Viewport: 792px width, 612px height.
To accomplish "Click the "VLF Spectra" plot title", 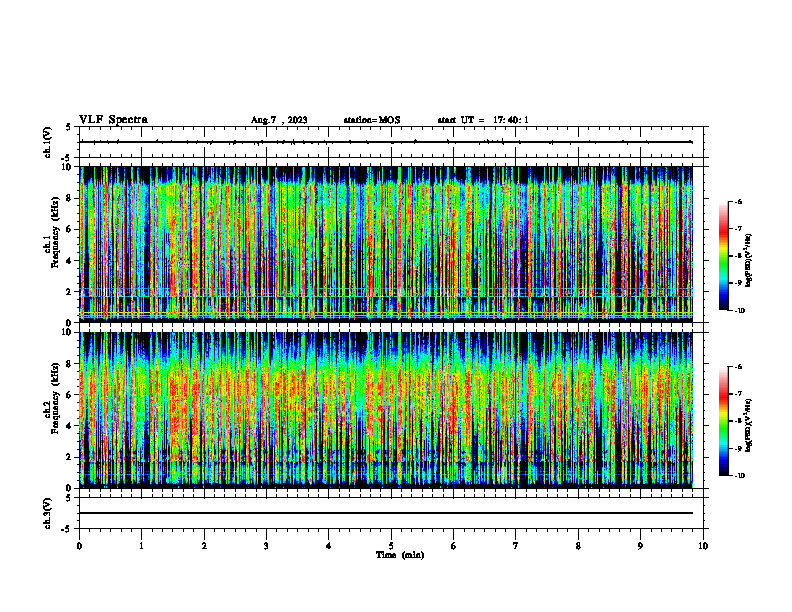I will (x=113, y=120).
